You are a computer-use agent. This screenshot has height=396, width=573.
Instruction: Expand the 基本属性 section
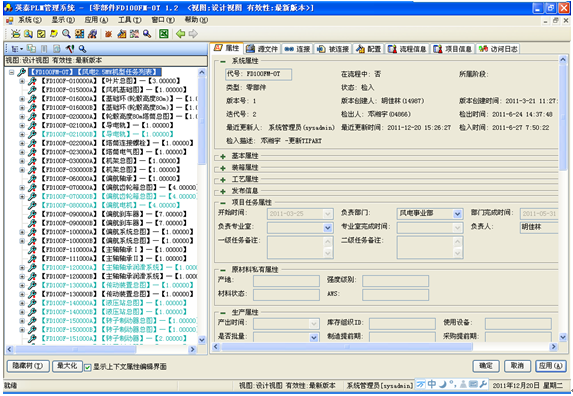click(x=223, y=156)
